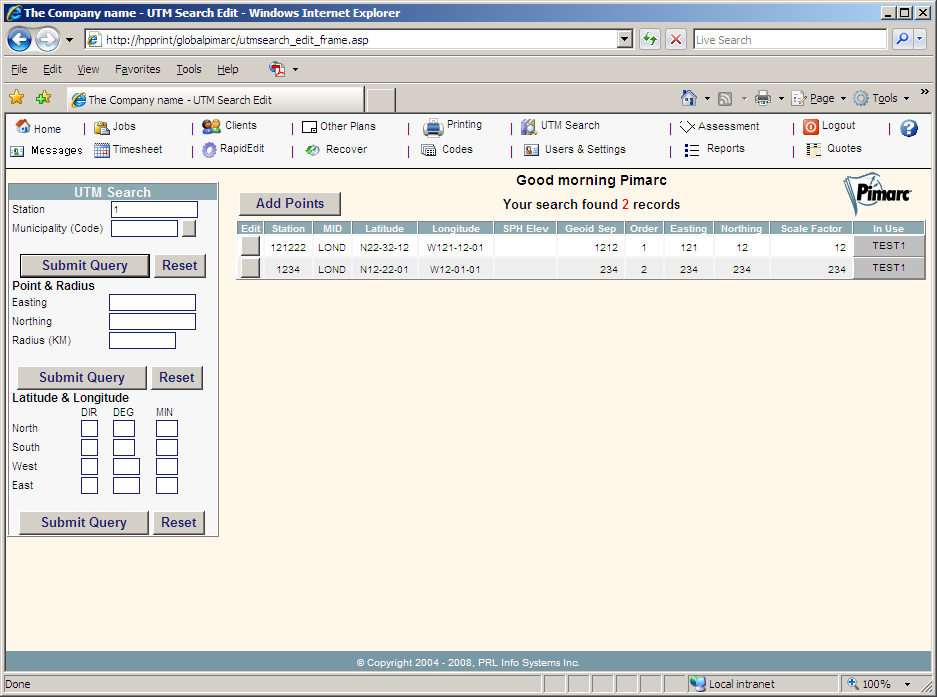Open the Assessment icon
Viewport: 937px width, 697px height.
pos(687,127)
